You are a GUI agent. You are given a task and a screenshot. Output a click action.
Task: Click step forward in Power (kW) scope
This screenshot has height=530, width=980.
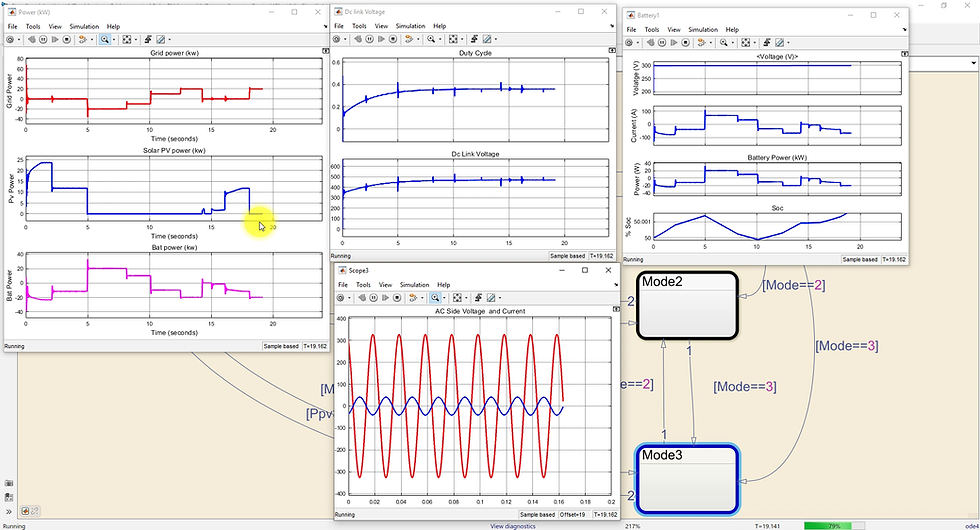55,39
